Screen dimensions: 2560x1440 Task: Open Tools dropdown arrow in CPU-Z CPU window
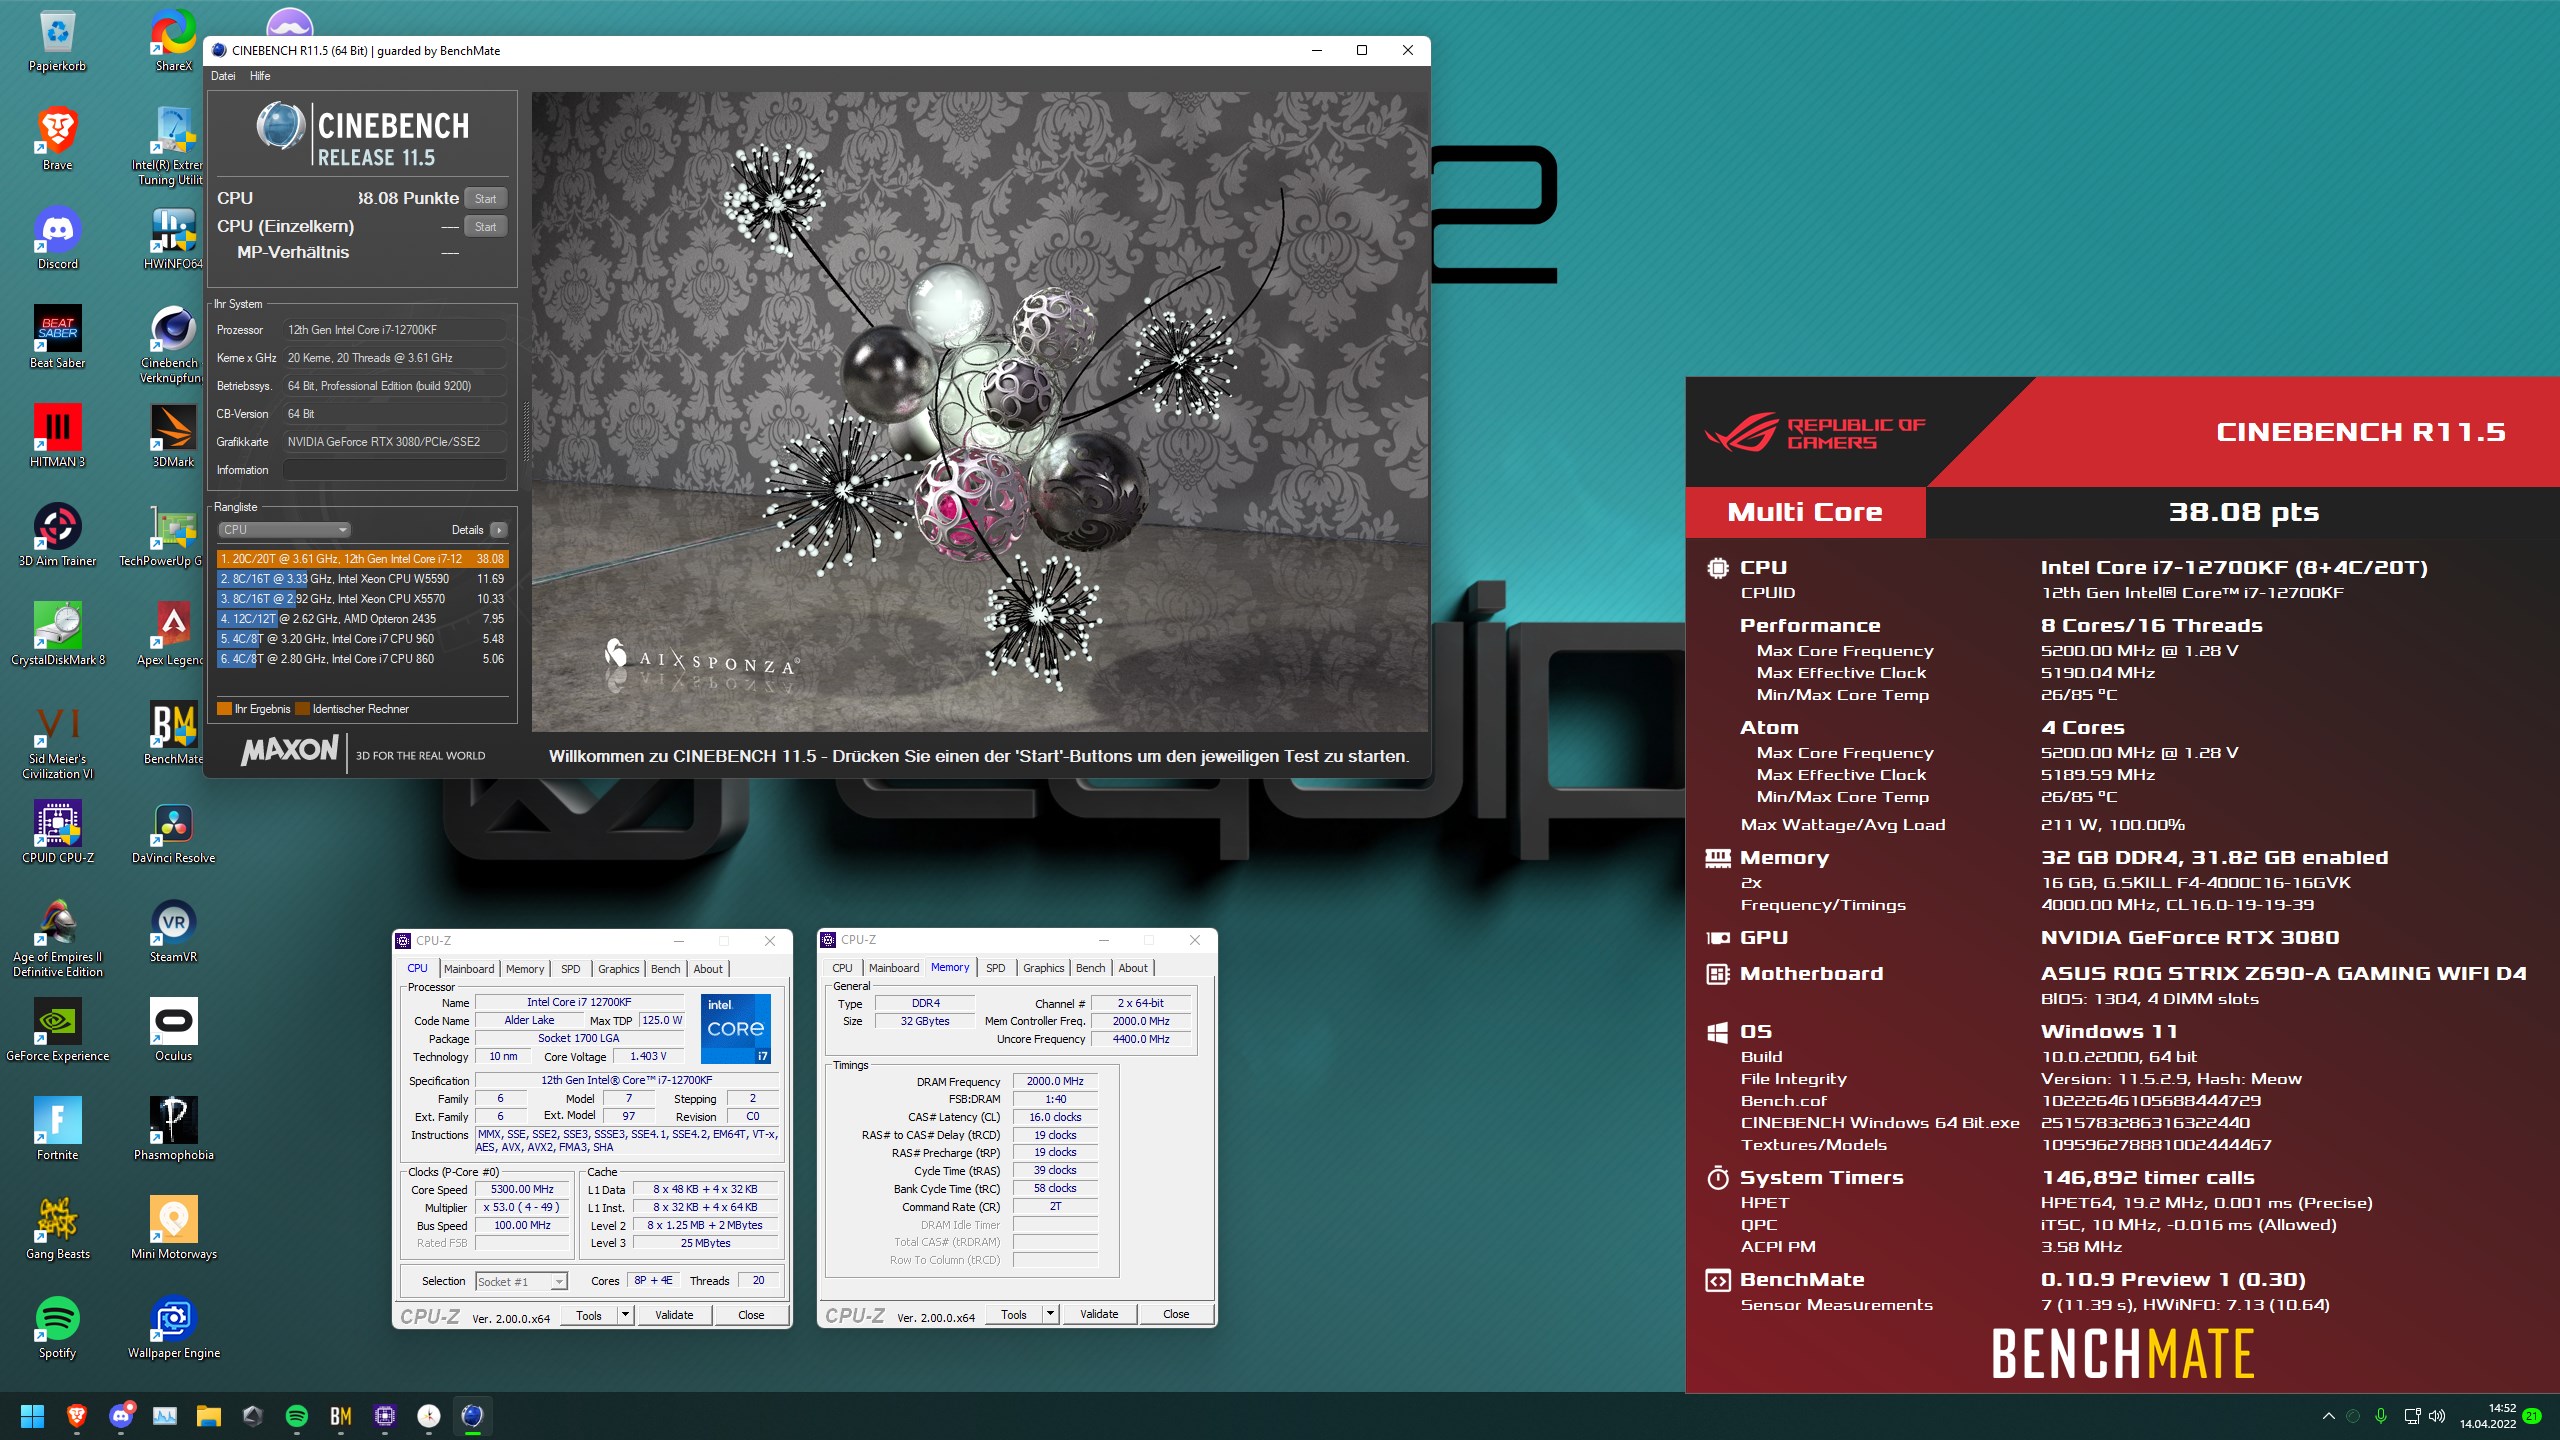pyautogui.click(x=626, y=1314)
